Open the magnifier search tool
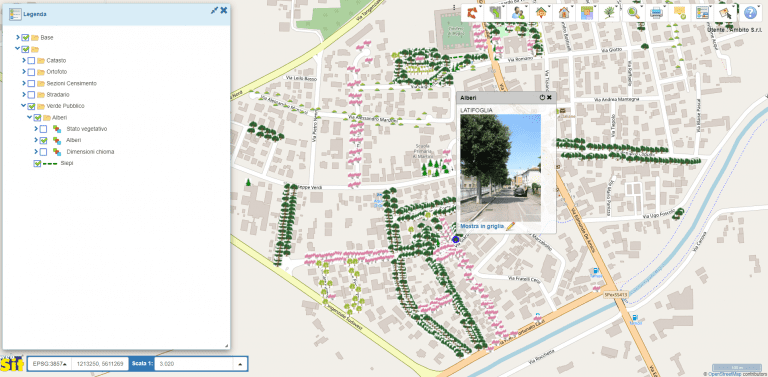The height and width of the screenshot is (377, 768). 634,13
